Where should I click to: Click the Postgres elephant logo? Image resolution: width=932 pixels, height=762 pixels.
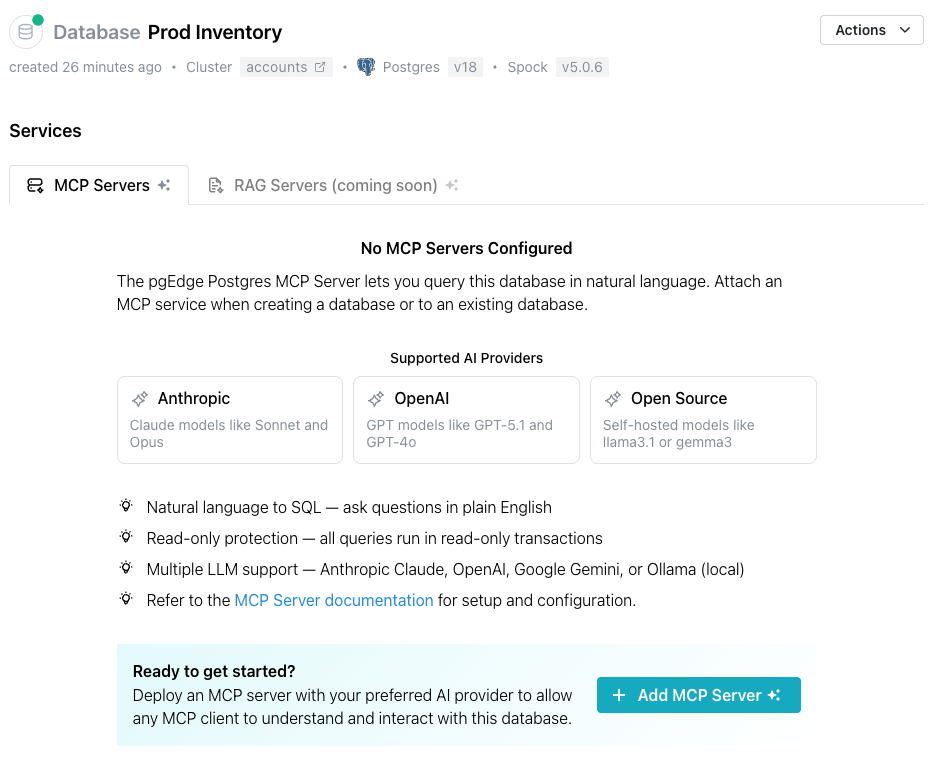pyautogui.click(x=364, y=67)
